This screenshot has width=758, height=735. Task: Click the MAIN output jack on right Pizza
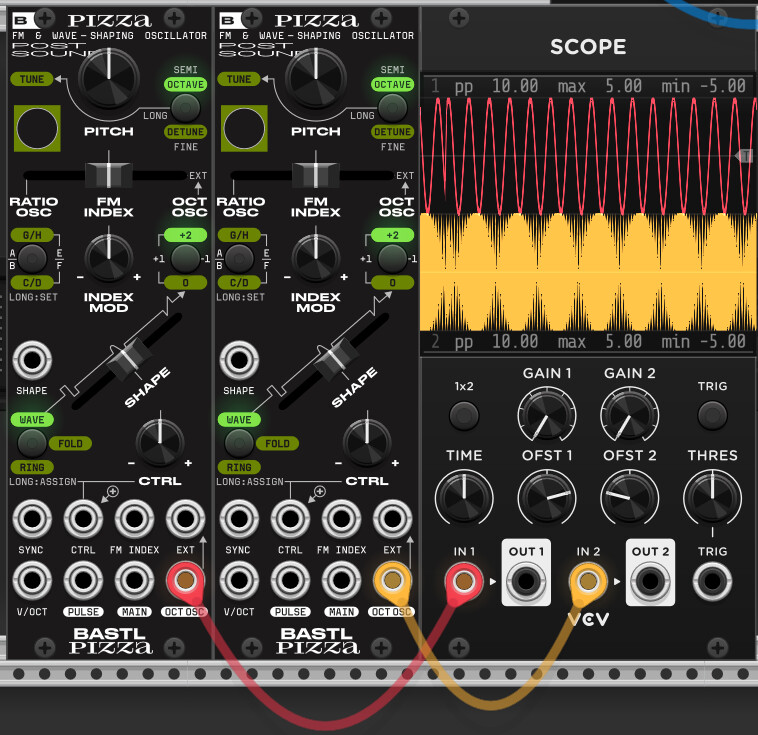click(x=341, y=580)
